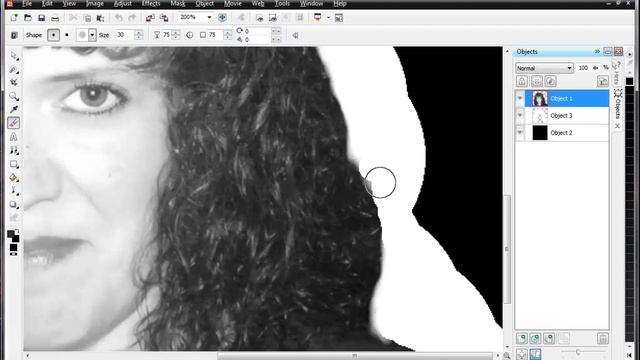Click the Object 1 layer thumbnail
The width and height of the screenshot is (640, 360).
[x=540, y=98]
